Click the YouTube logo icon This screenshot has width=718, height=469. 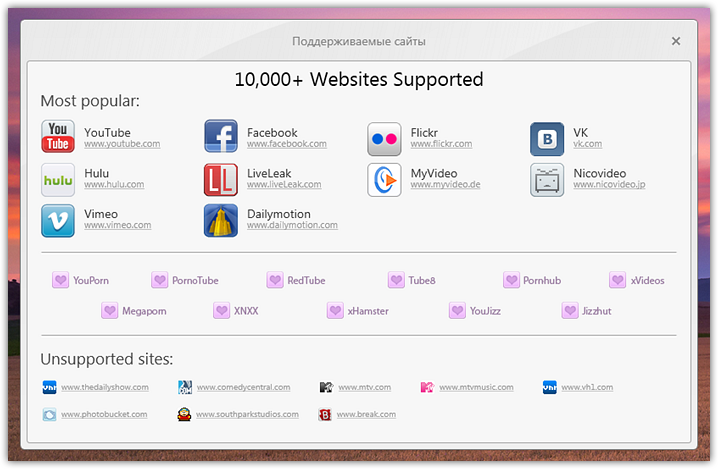click(x=58, y=136)
